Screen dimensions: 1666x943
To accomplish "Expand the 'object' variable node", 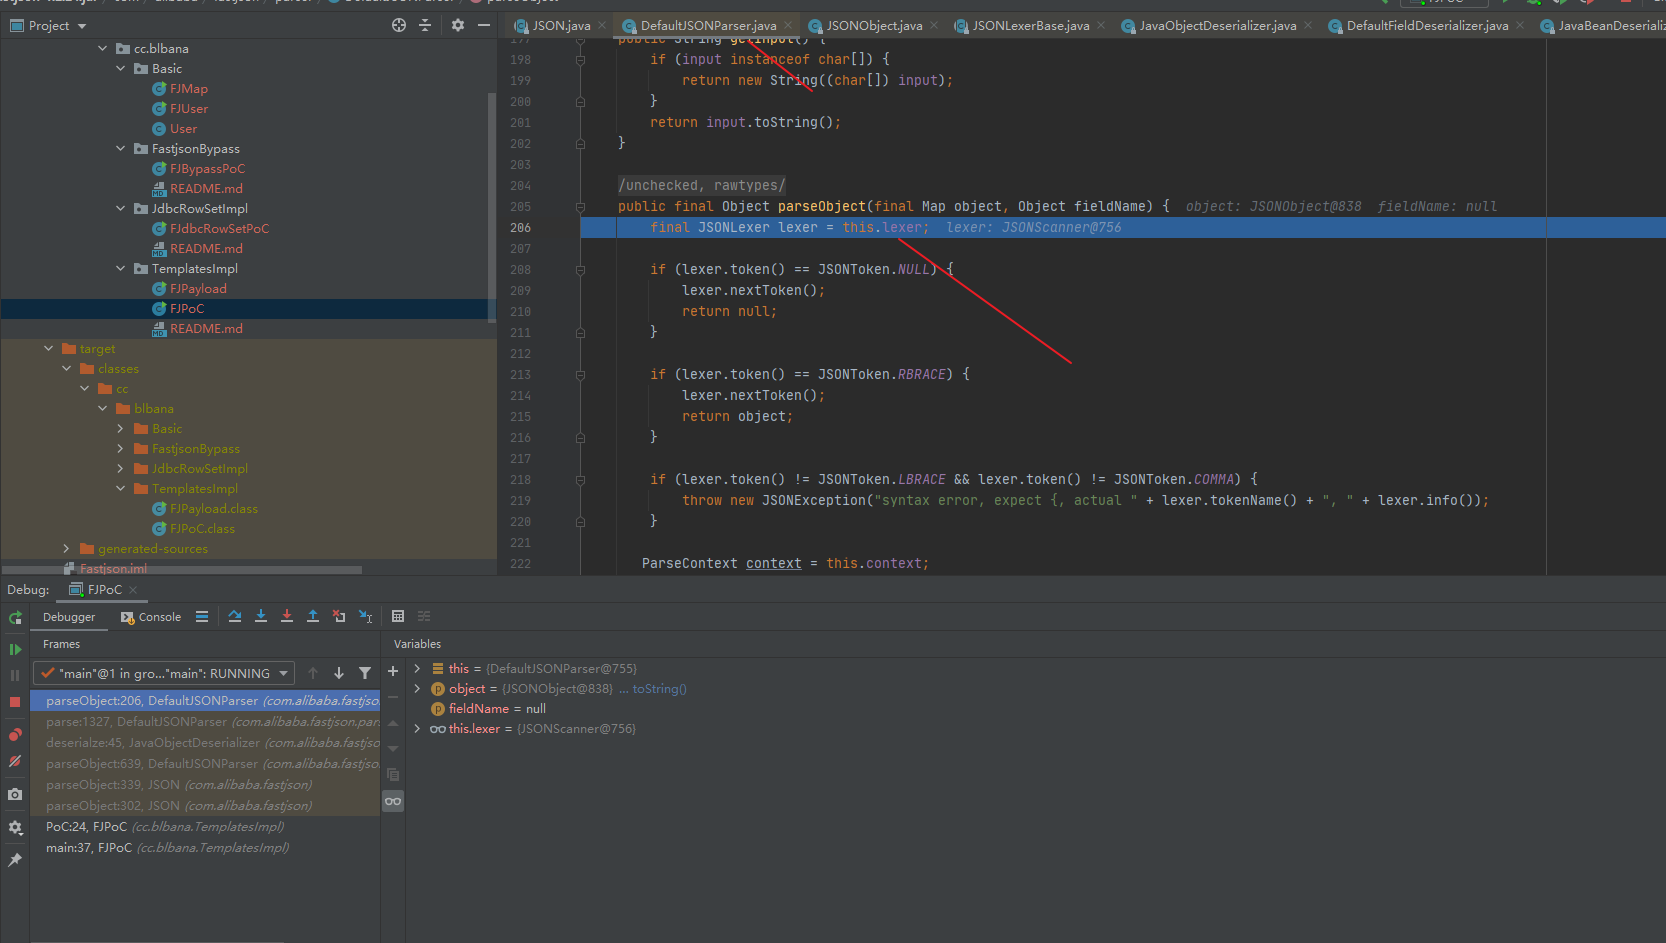I will (x=417, y=688).
